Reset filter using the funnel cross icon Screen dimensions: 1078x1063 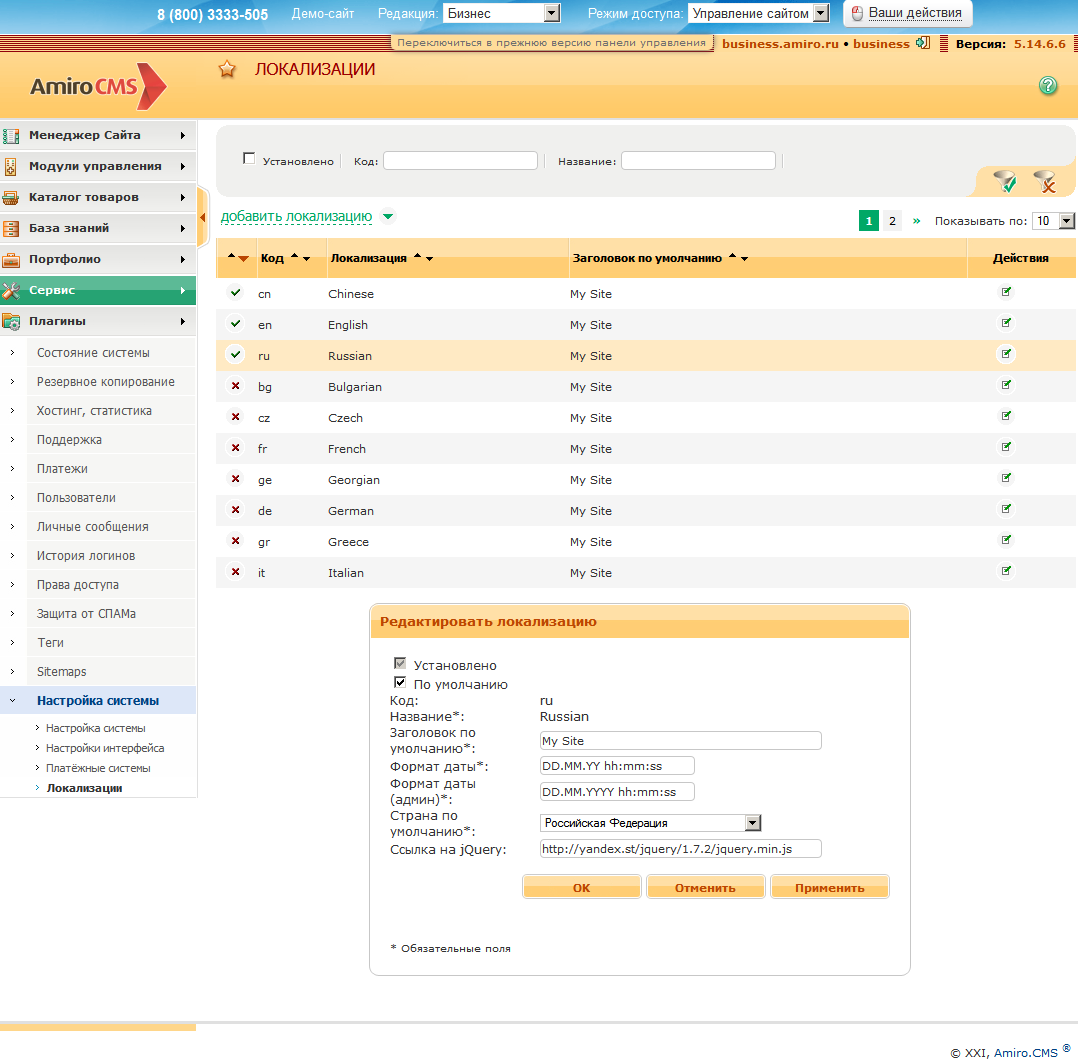click(1044, 181)
